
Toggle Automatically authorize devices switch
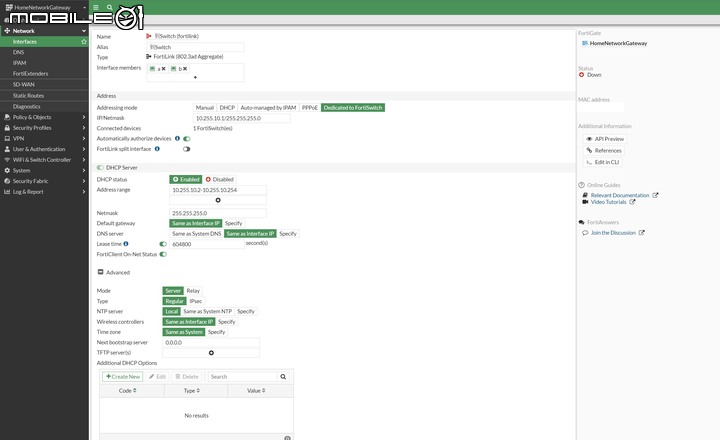point(186,139)
